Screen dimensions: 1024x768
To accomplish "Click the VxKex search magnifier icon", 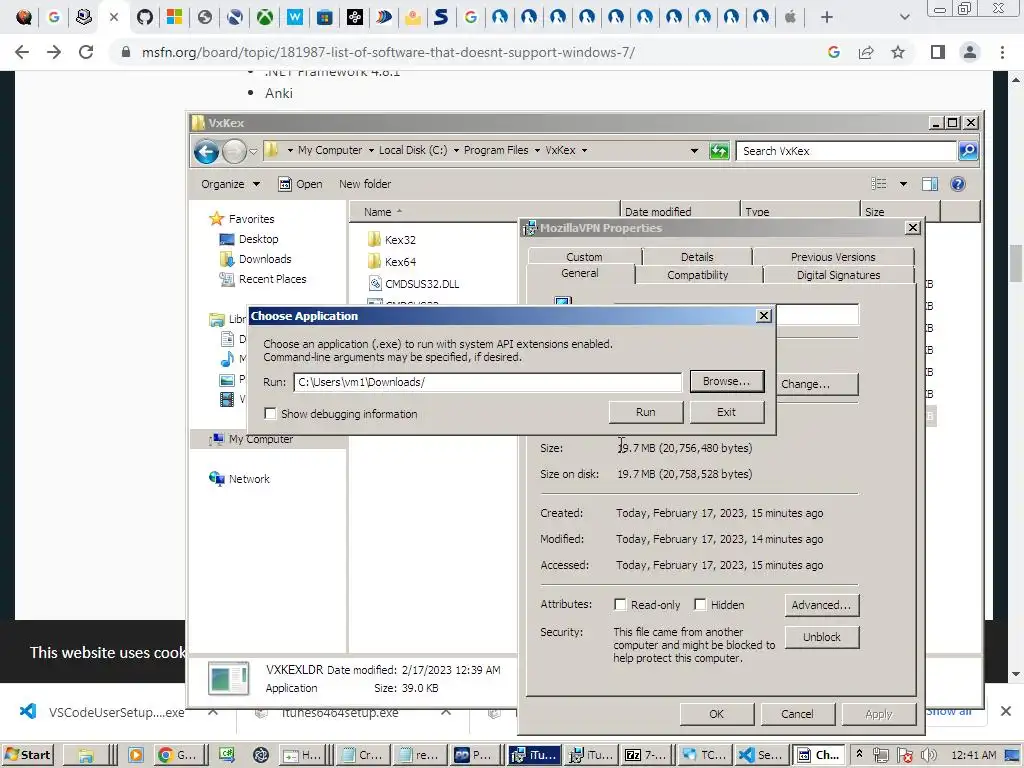I will click(968, 151).
